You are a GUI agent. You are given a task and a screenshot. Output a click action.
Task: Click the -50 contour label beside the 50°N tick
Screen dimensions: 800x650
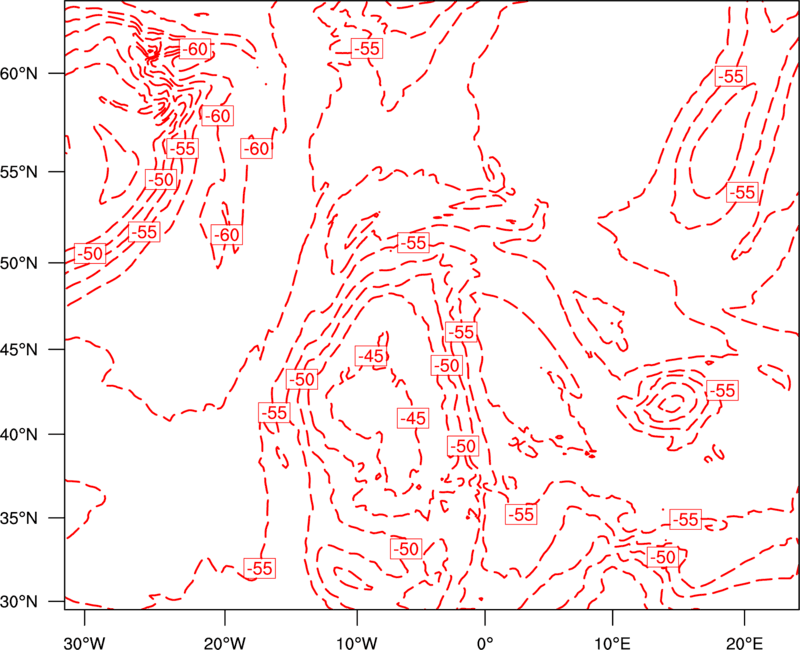point(90,254)
